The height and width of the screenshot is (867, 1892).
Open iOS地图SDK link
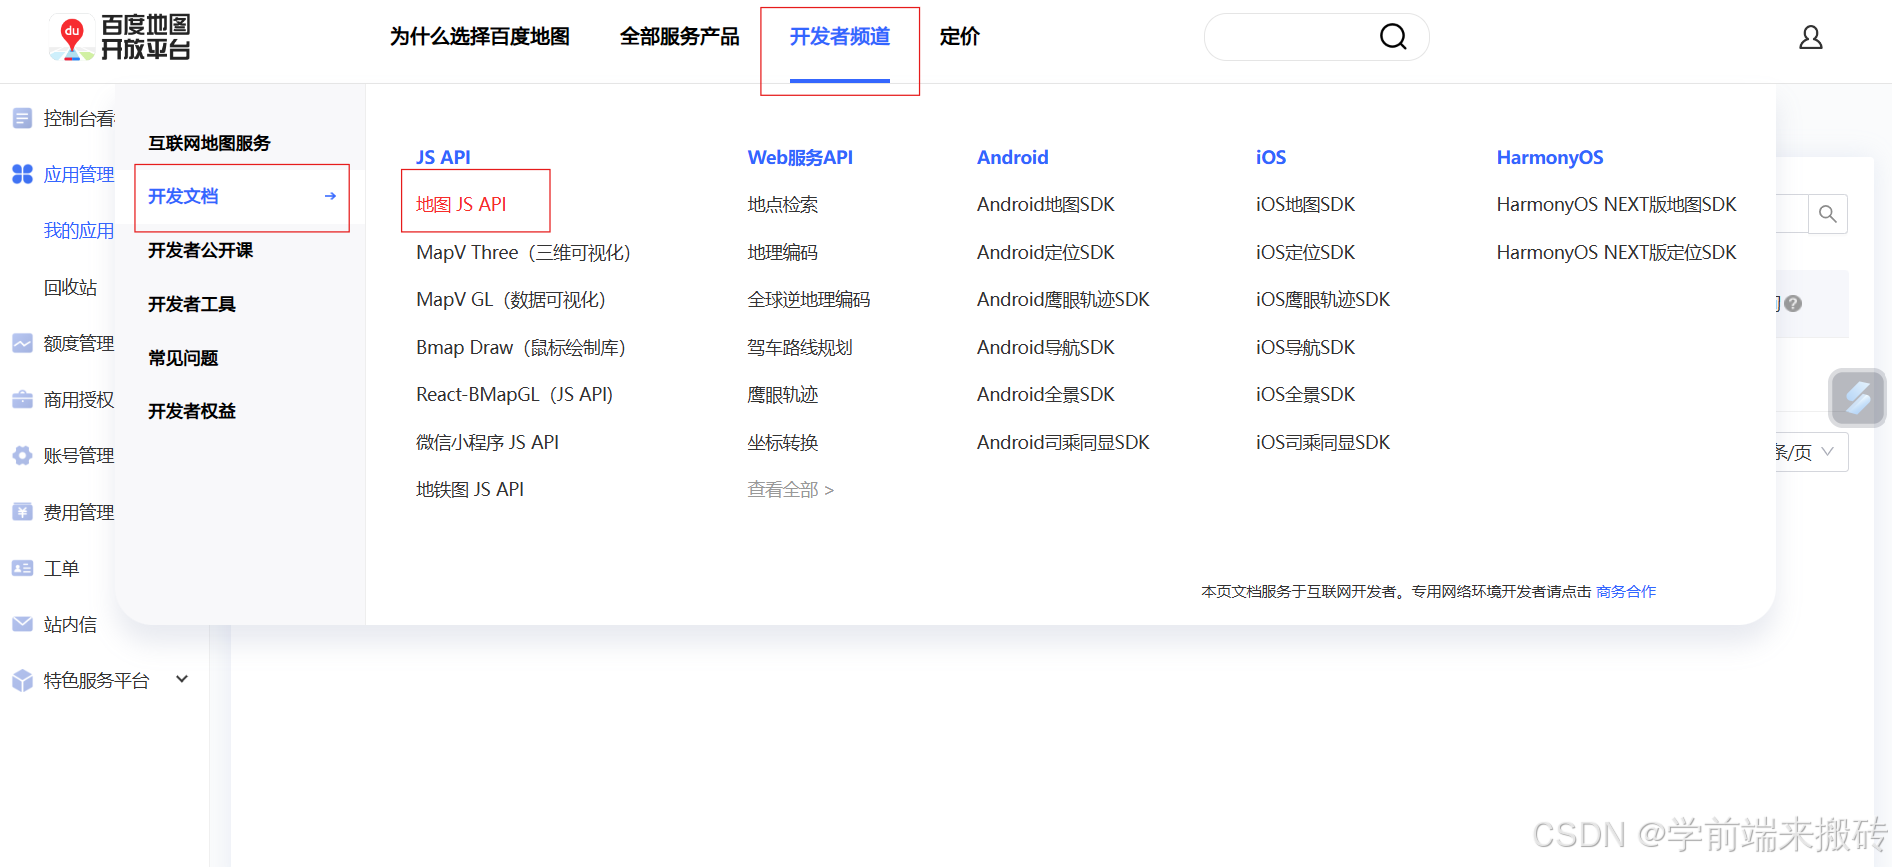click(x=1306, y=204)
